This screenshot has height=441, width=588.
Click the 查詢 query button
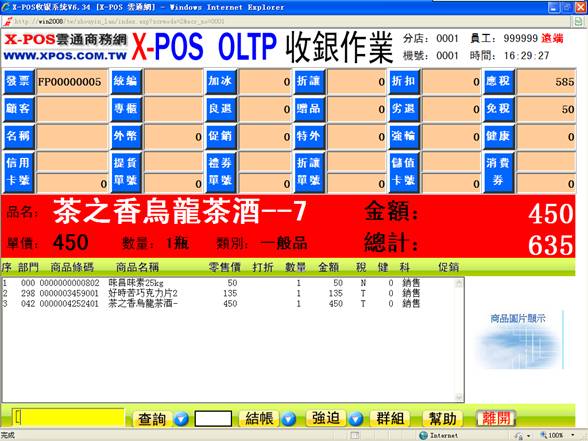[x=152, y=418]
